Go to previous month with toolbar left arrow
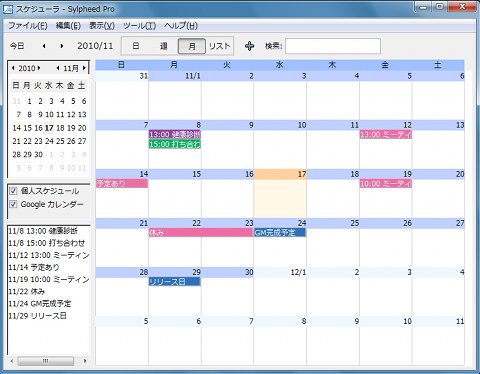The image size is (480, 374). pos(44,46)
